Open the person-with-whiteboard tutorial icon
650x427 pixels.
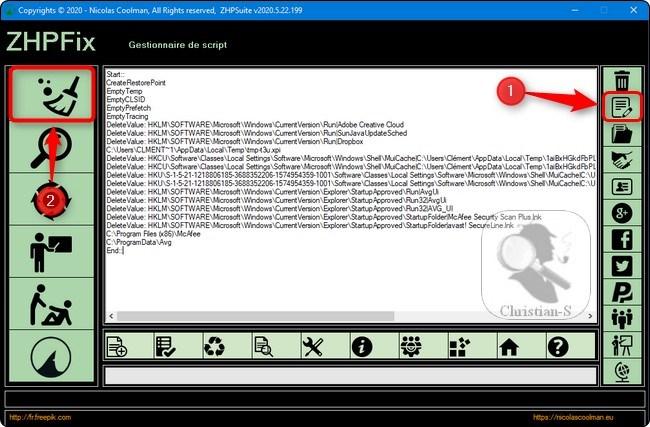click(x=51, y=252)
